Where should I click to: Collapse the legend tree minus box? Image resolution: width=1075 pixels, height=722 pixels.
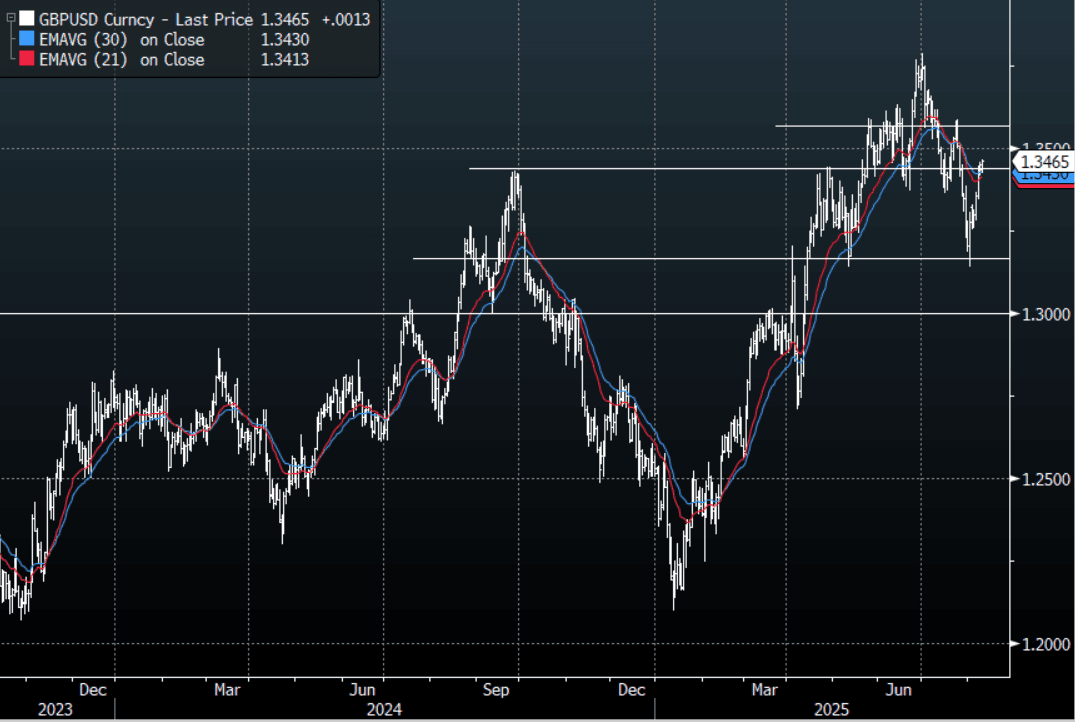11,18
